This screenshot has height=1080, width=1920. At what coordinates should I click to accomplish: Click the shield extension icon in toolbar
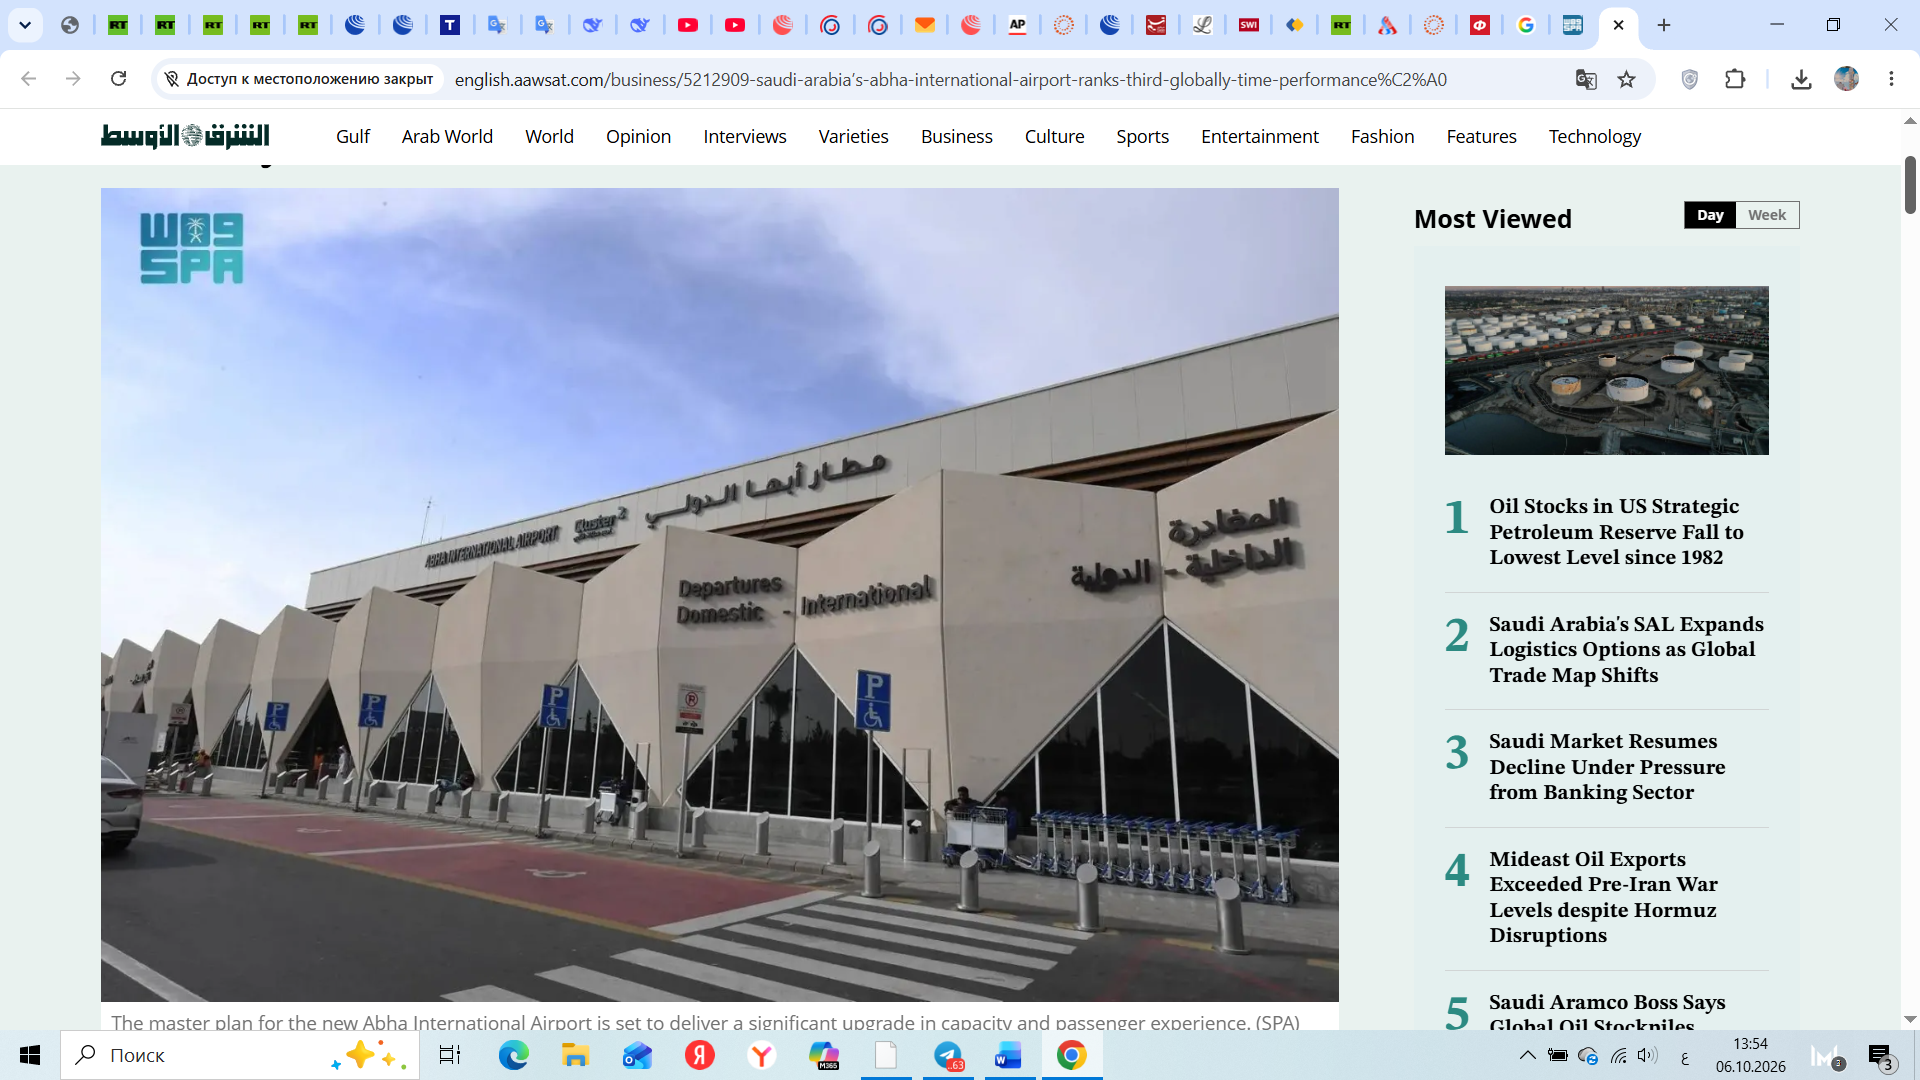(1690, 79)
